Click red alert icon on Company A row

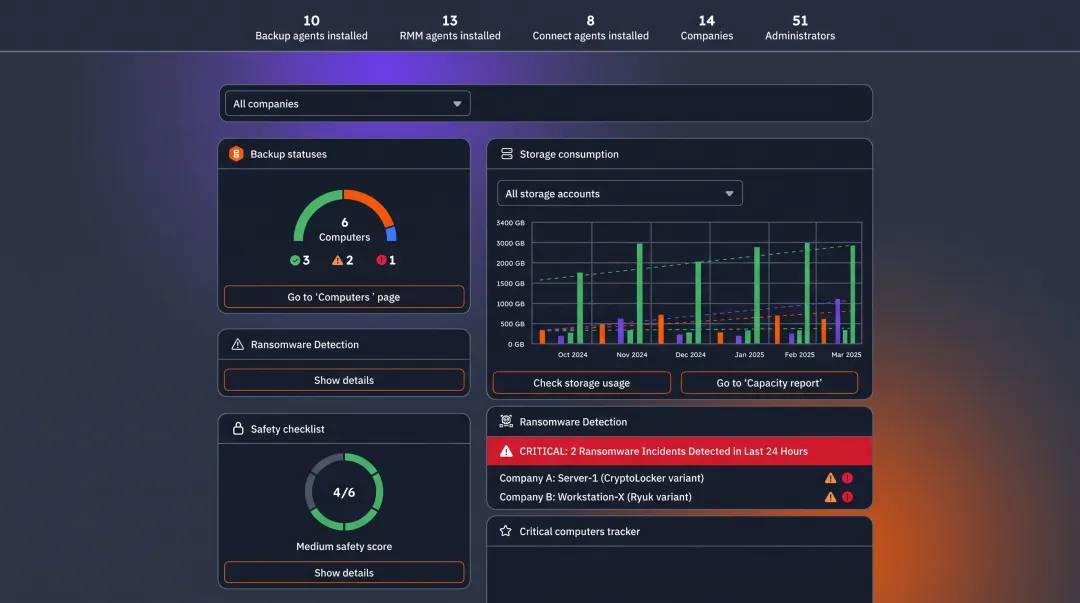pyautogui.click(x=847, y=478)
